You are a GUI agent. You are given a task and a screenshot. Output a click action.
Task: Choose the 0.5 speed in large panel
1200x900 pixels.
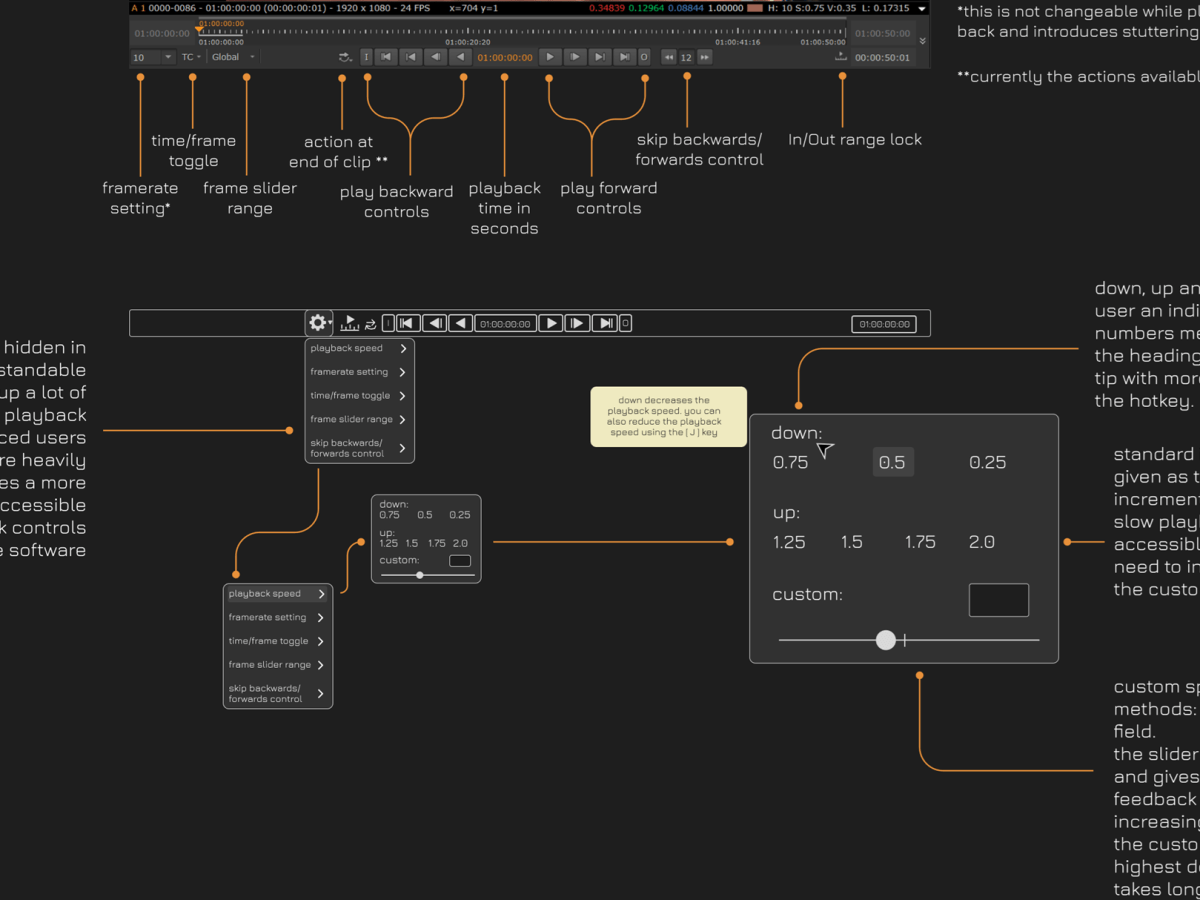[892, 462]
